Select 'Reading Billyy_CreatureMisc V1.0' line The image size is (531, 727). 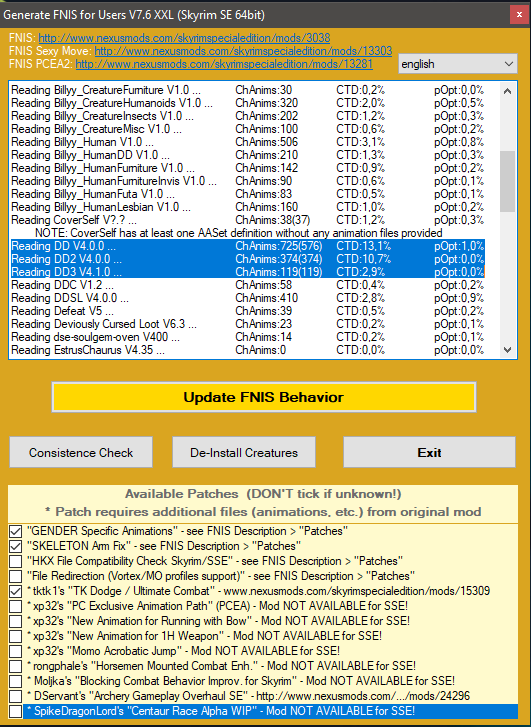tap(248, 129)
